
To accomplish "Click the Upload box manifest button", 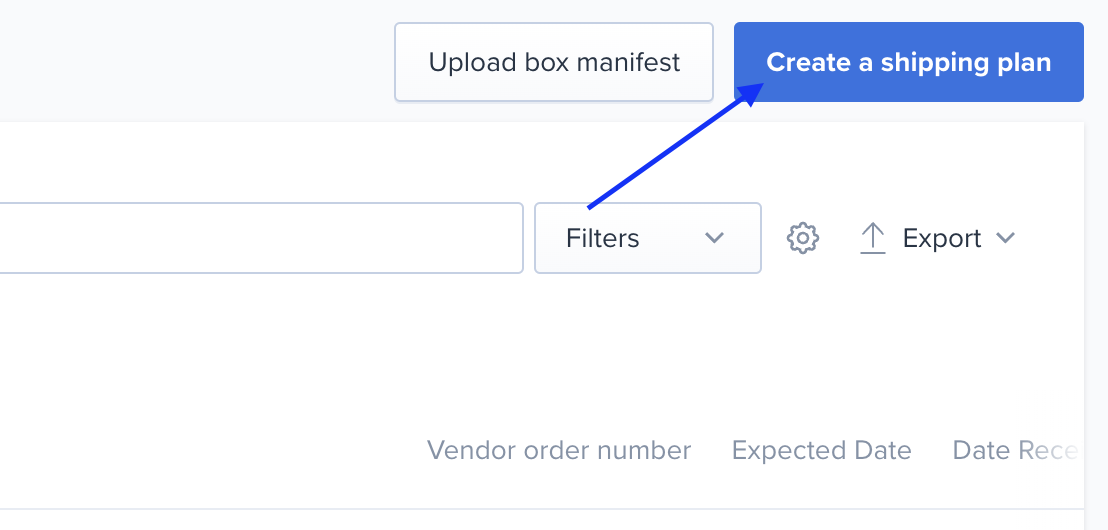I will coord(554,62).
